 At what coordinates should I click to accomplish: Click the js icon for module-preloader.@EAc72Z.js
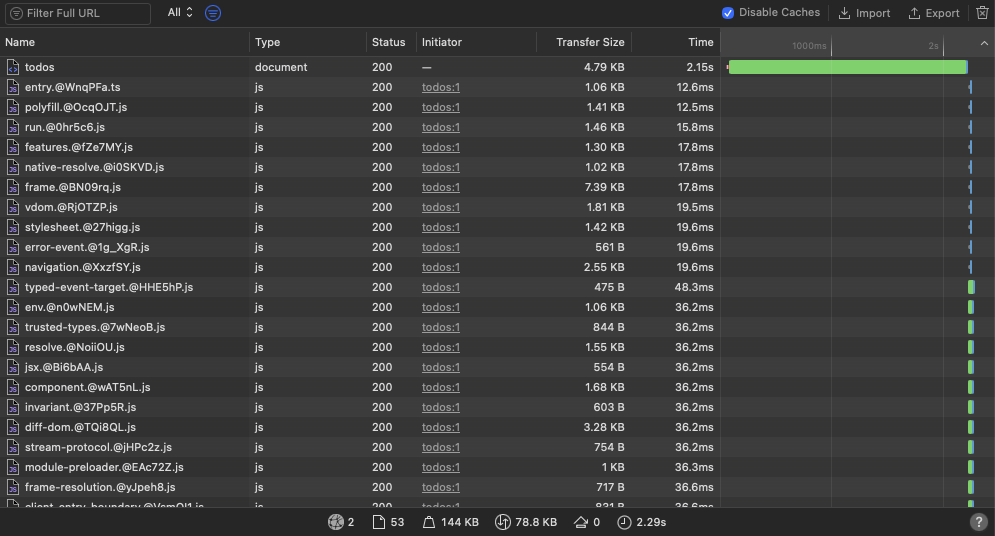click(13, 467)
